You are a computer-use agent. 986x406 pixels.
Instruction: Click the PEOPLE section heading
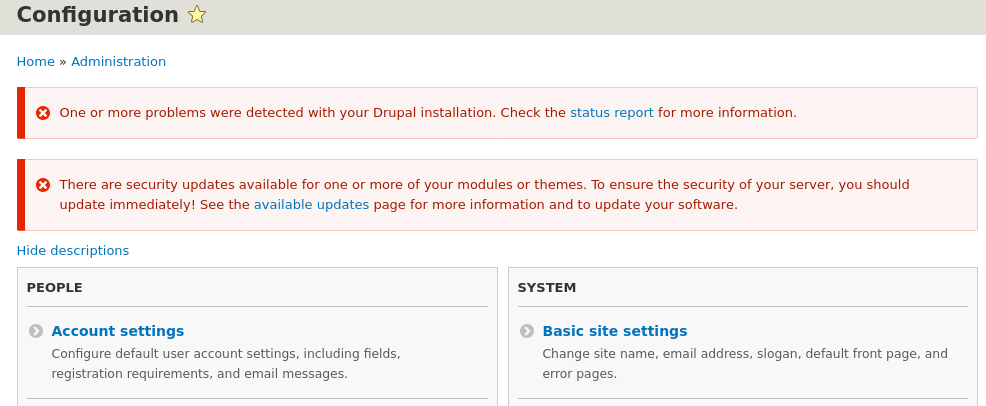pos(55,288)
